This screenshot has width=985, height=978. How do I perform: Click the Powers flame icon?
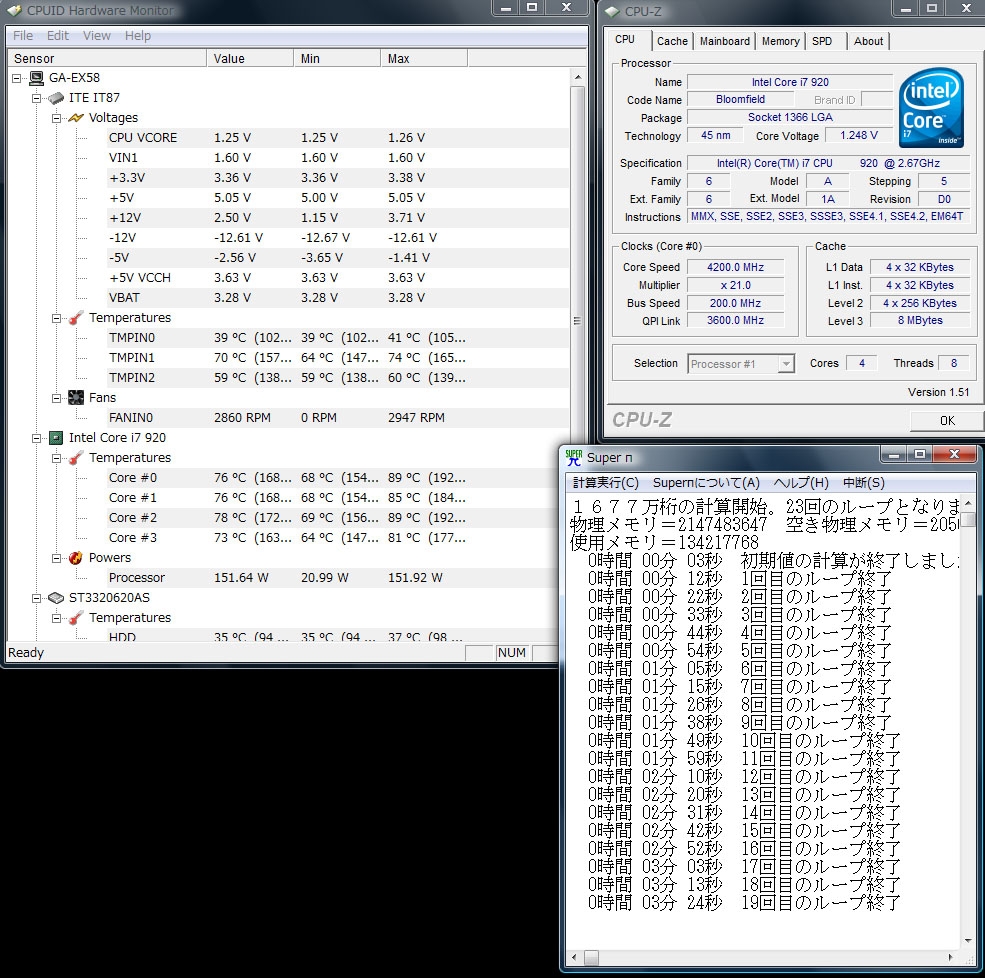click(76, 558)
